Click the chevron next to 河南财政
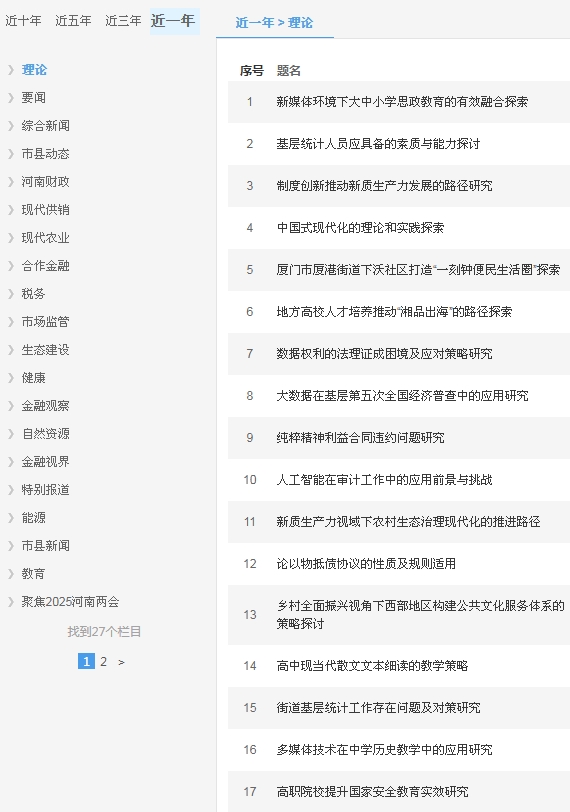 (x=11, y=181)
